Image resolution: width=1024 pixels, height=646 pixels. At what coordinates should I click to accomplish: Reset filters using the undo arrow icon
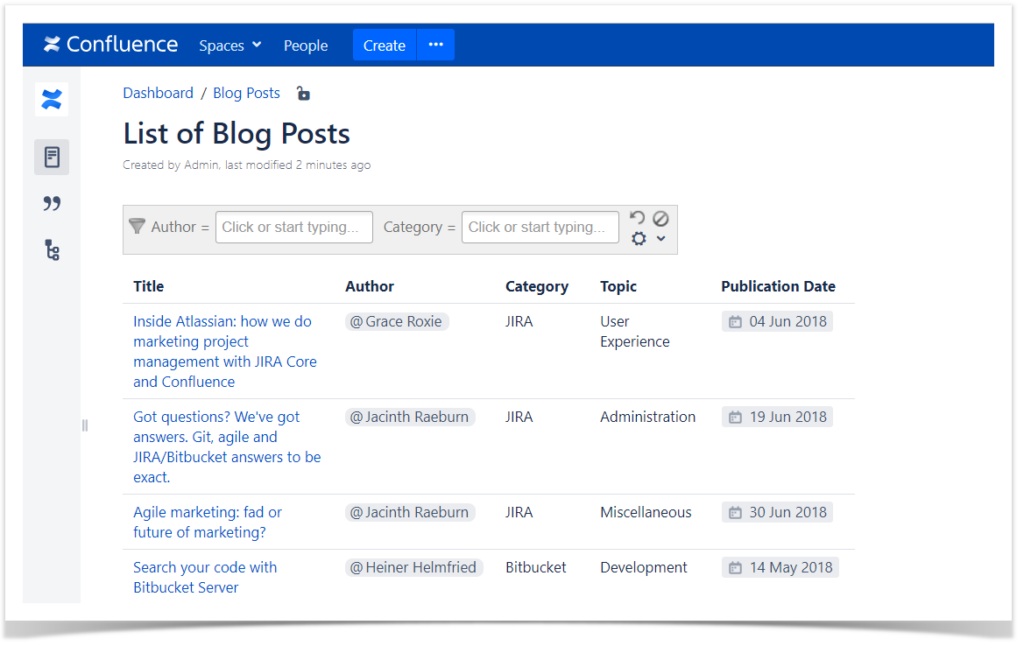pos(638,218)
